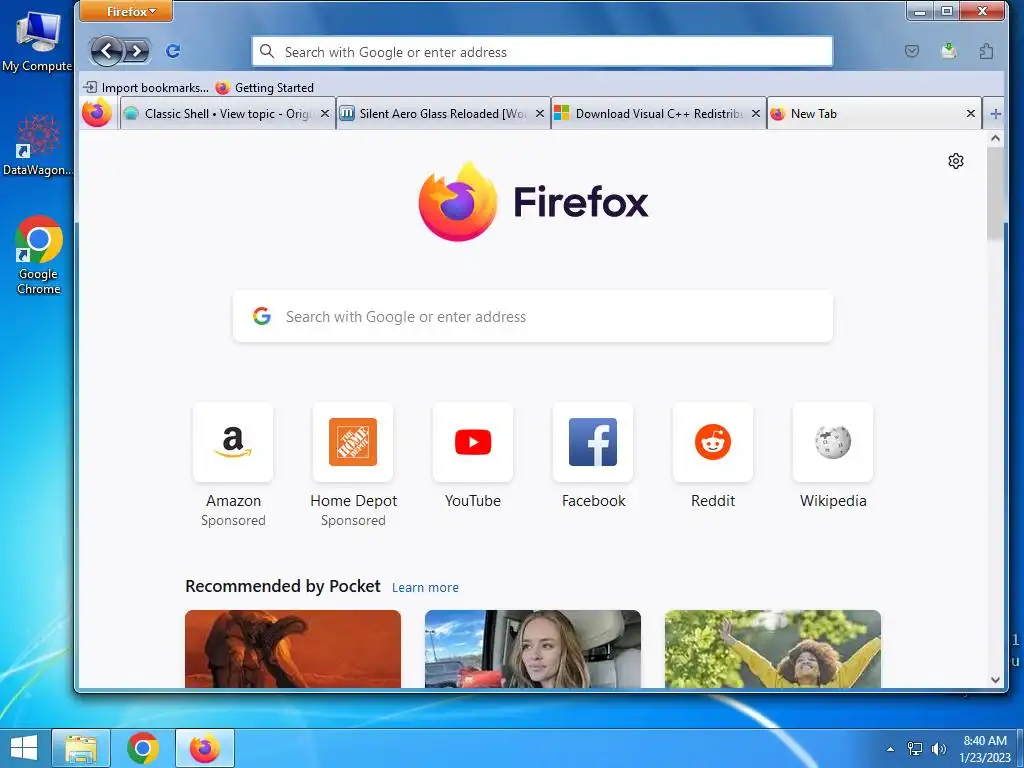The image size is (1024, 768).
Task: Open the Extensions puzzle icon
Action: (986, 51)
